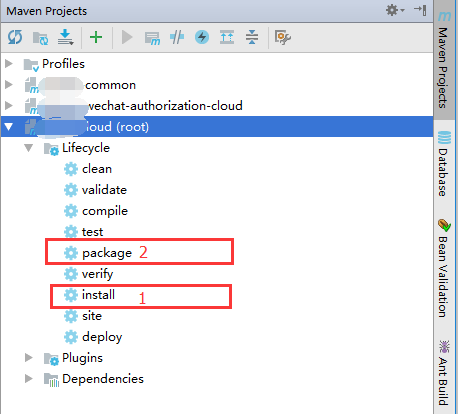Click the Collapse All tree icon

252,37
